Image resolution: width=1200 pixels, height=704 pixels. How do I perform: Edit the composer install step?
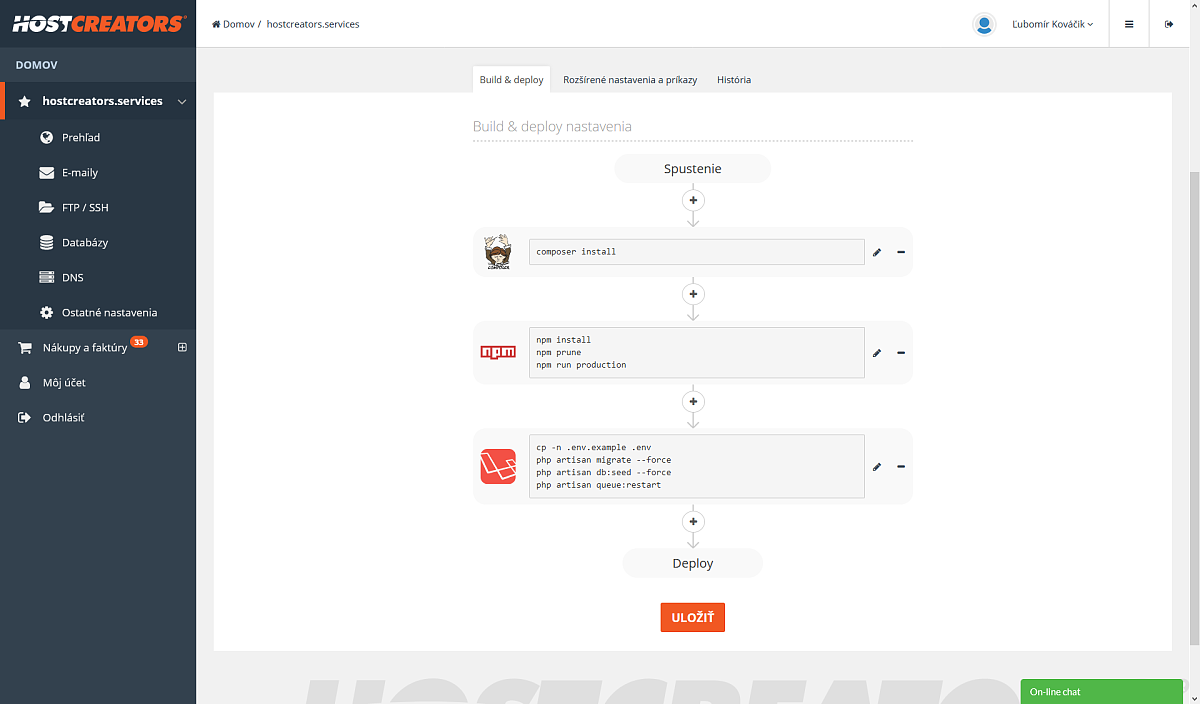(877, 252)
